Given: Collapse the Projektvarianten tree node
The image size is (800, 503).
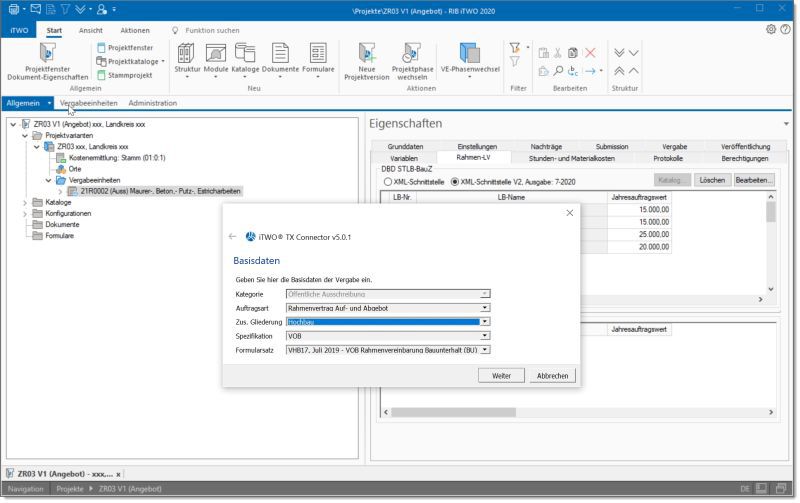Looking at the screenshot, I should point(25,136).
